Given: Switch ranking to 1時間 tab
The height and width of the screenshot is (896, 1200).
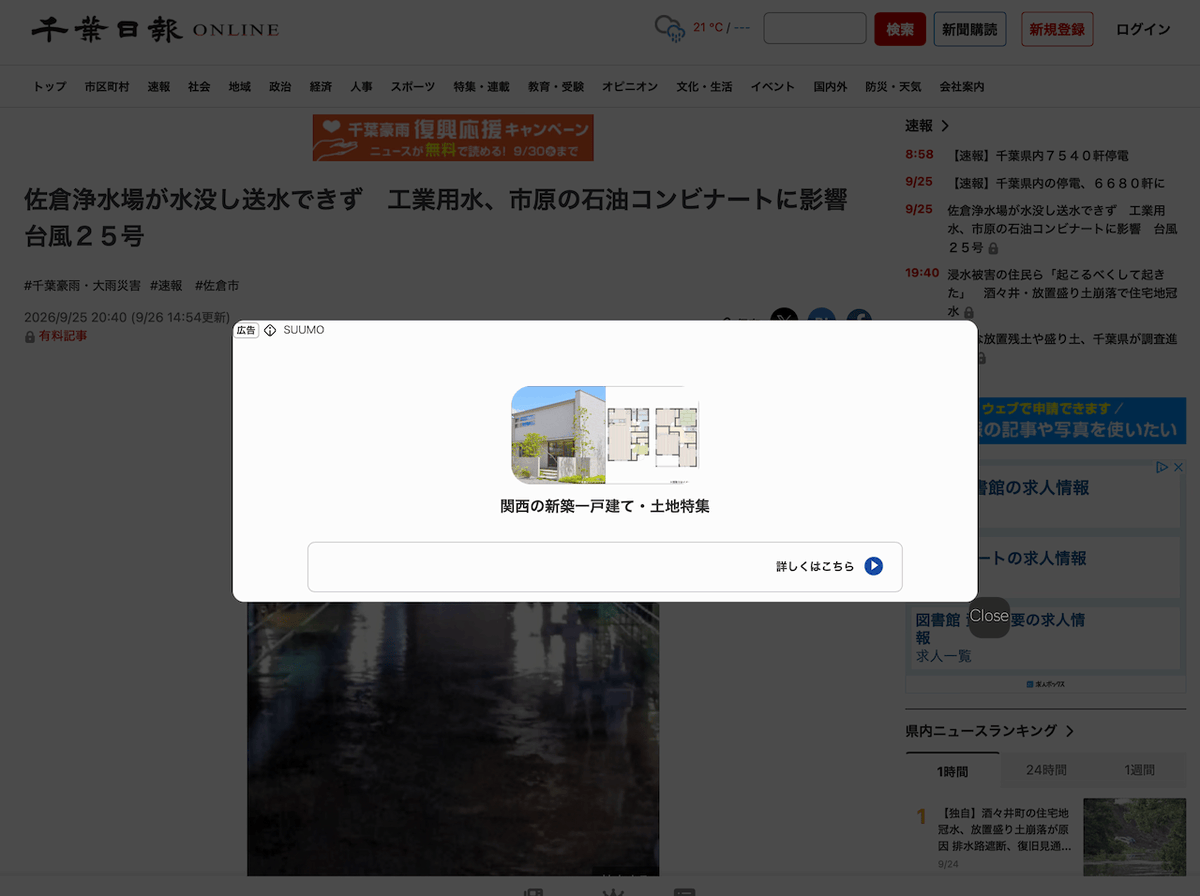Looking at the screenshot, I should [952, 771].
